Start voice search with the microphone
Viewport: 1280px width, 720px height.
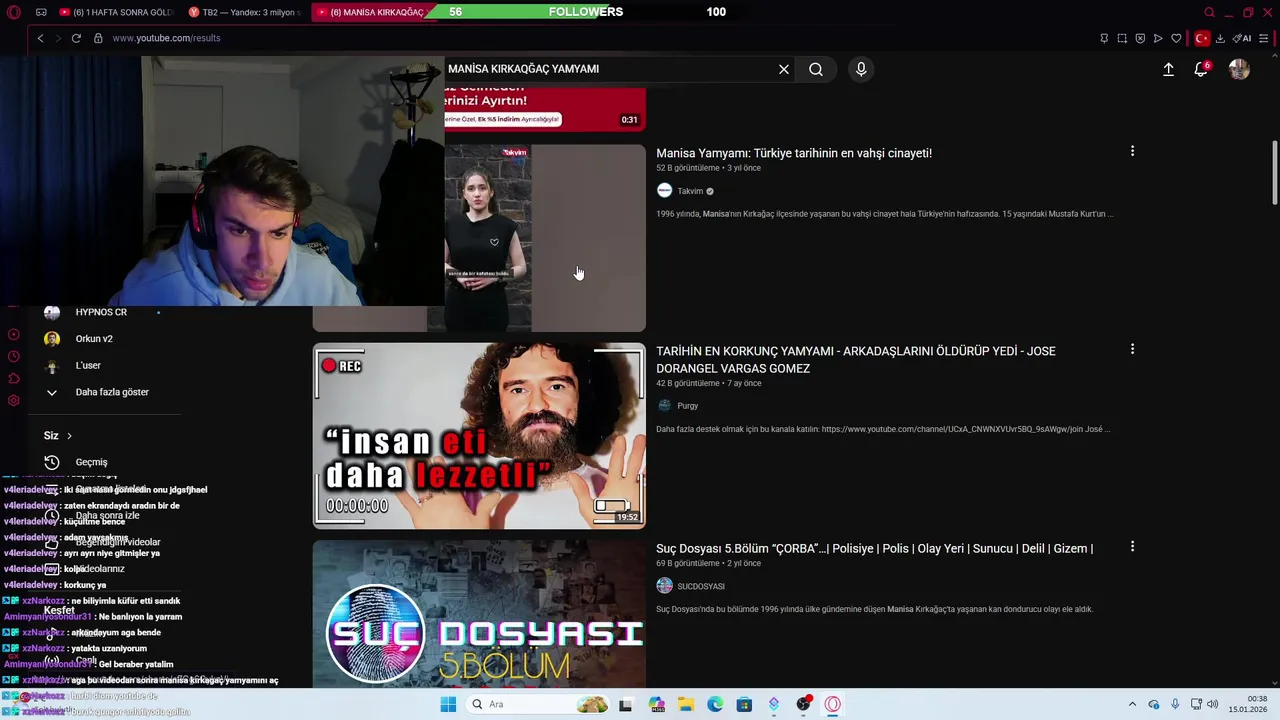861,69
